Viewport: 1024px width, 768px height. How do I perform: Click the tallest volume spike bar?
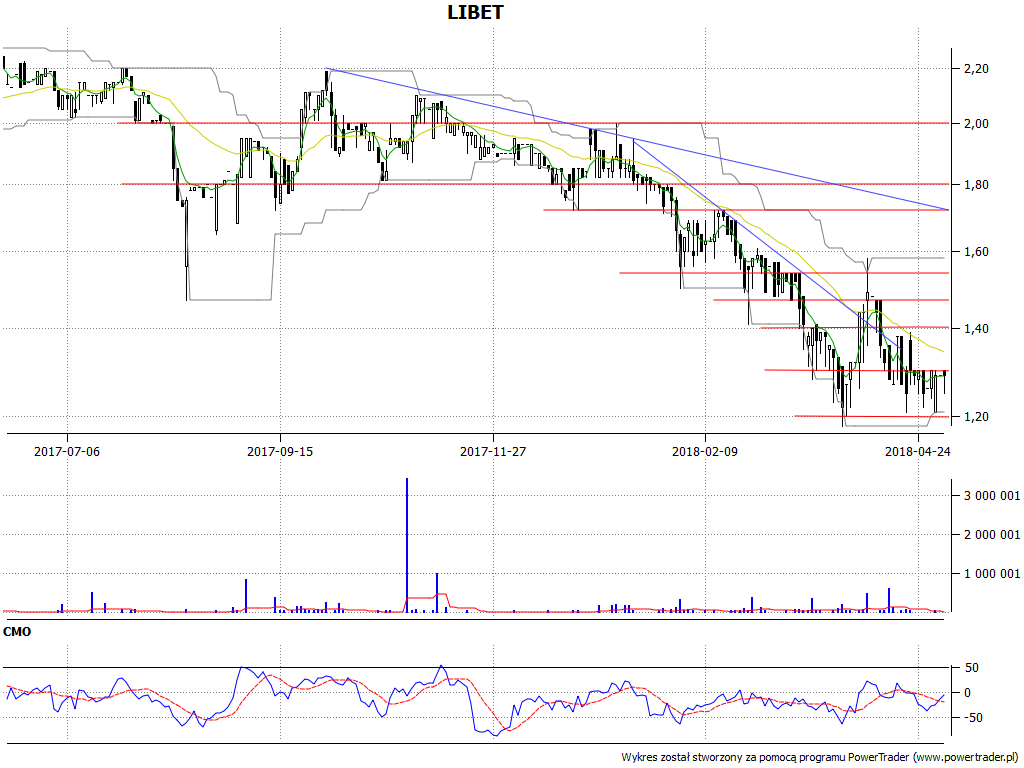[407, 545]
